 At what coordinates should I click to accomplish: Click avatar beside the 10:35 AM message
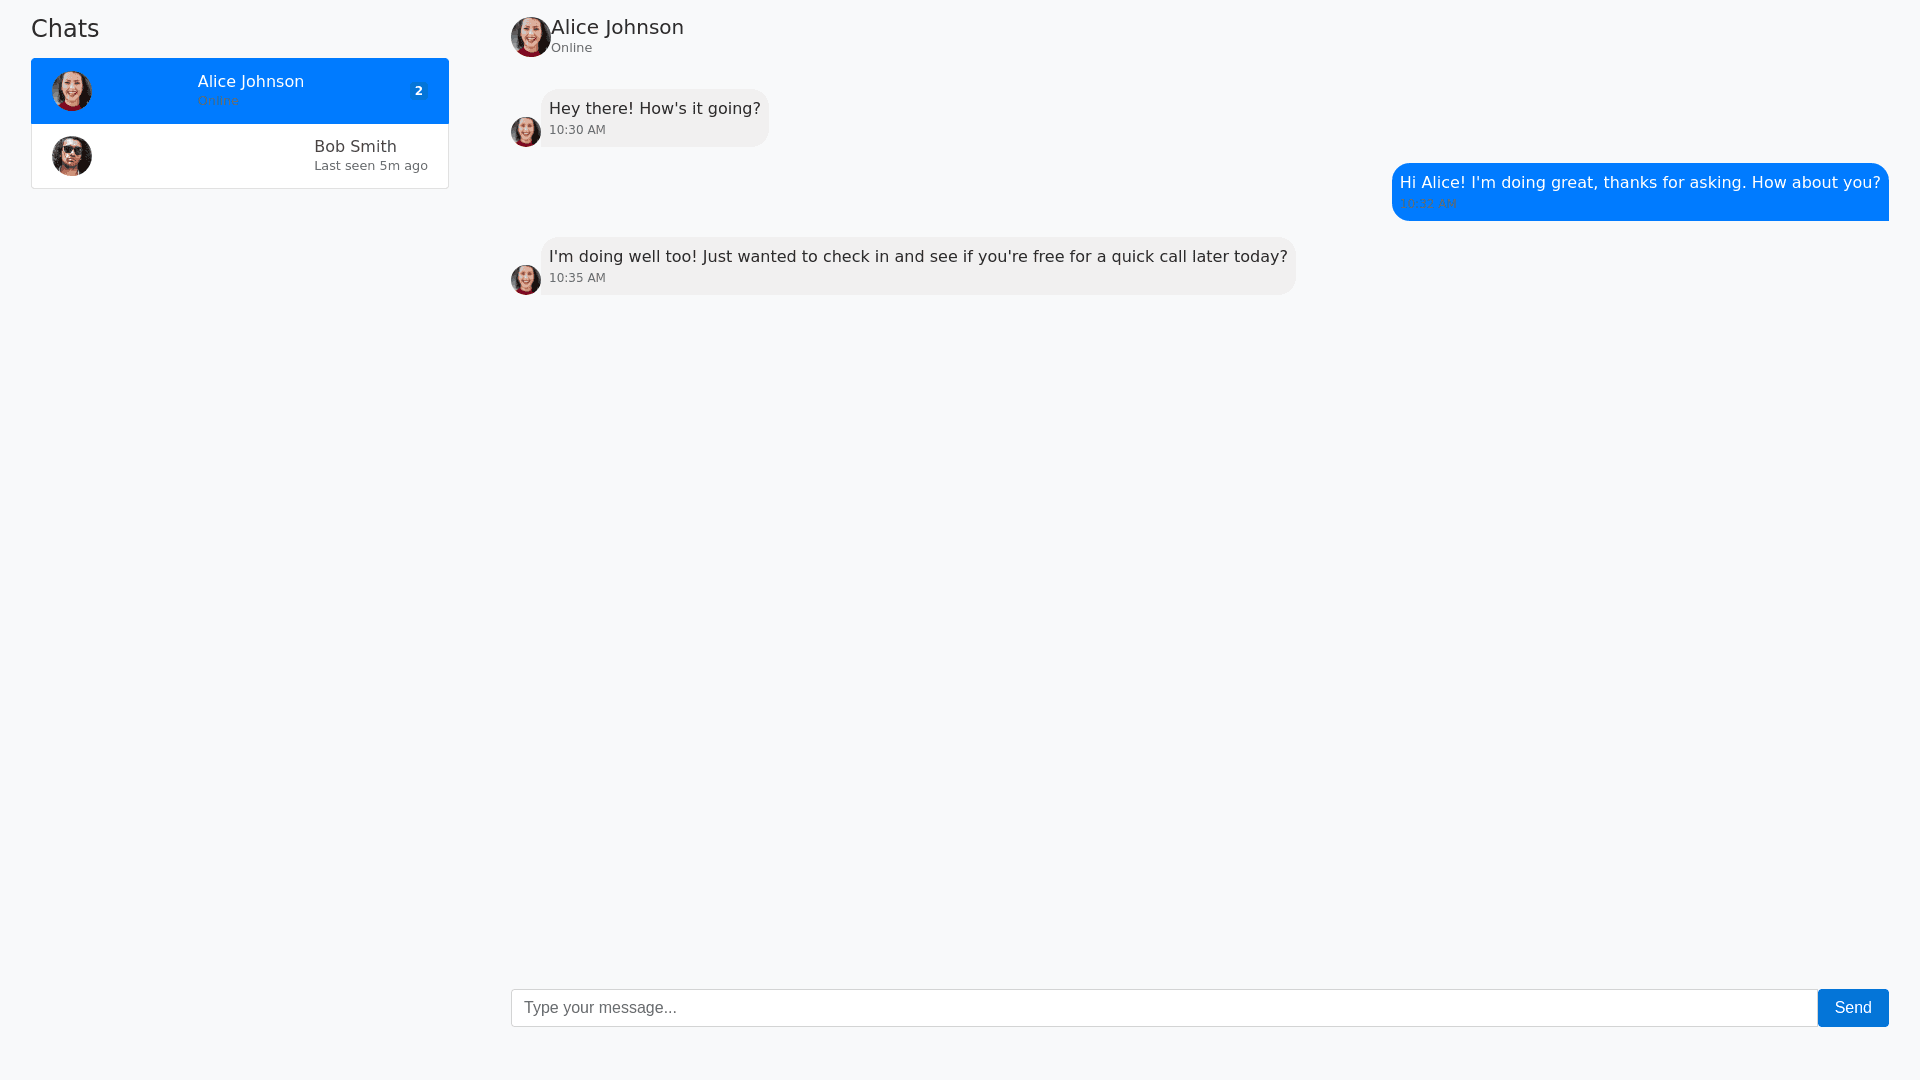point(526,280)
